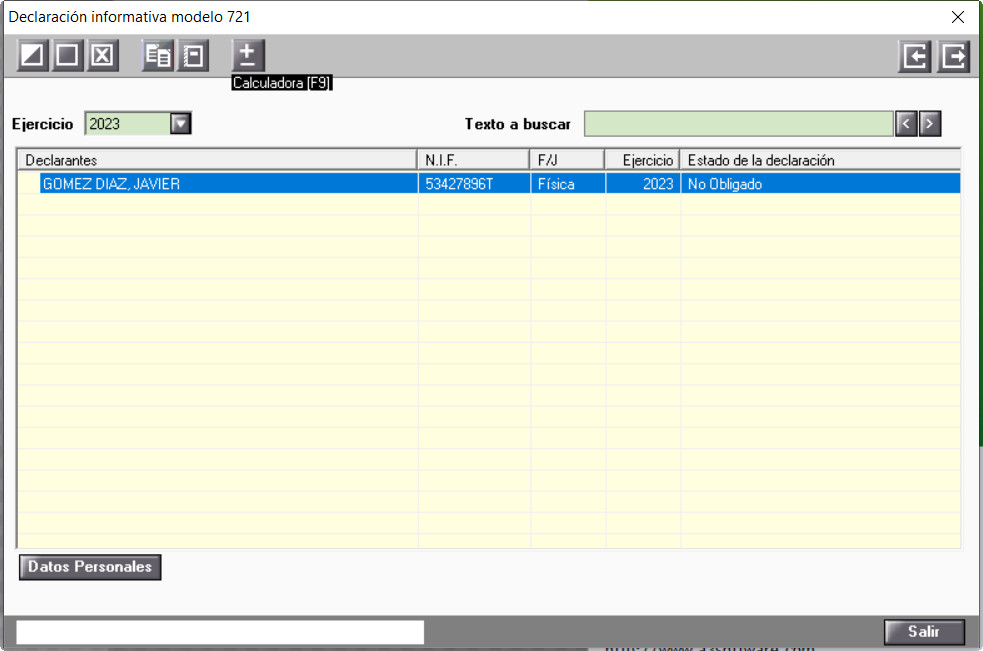
Task: Click the delete declaration X icon
Action: coord(102,56)
